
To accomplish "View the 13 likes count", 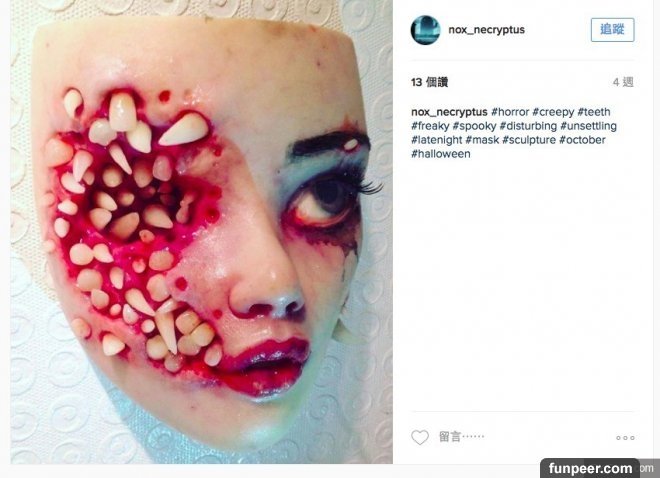I will coord(429,82).
